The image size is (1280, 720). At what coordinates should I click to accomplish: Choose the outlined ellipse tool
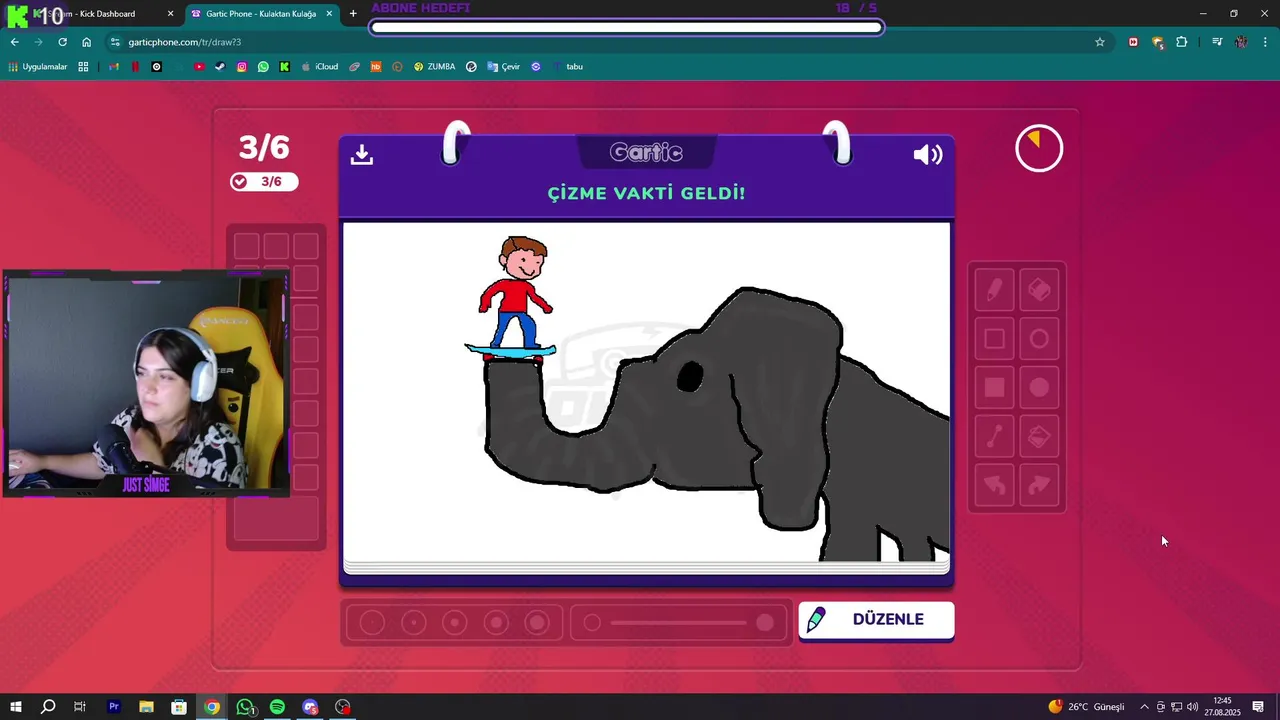pyautogui.click(x=1039, y=339)
